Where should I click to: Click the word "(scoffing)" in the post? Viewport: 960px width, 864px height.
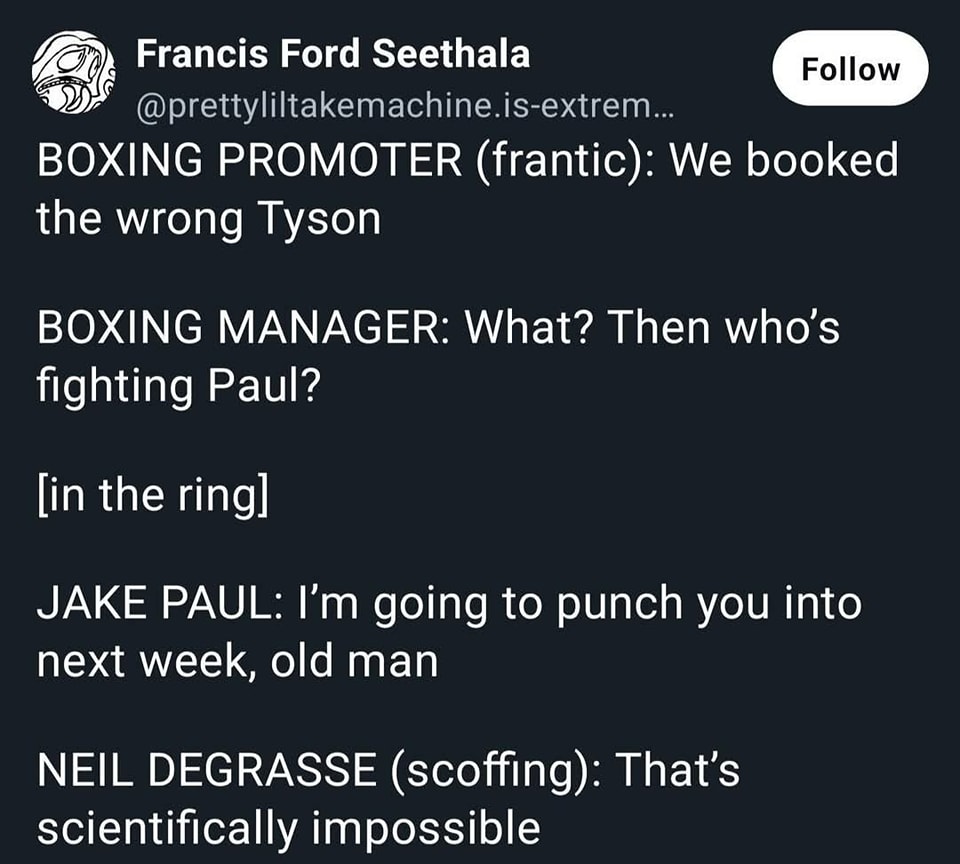(472, 772)
